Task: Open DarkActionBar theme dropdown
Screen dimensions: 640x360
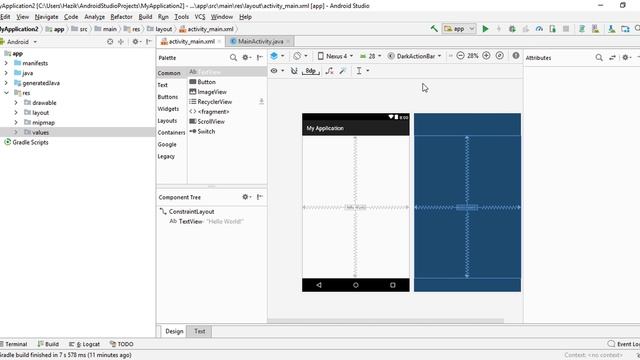Action: tap(414, 56)
